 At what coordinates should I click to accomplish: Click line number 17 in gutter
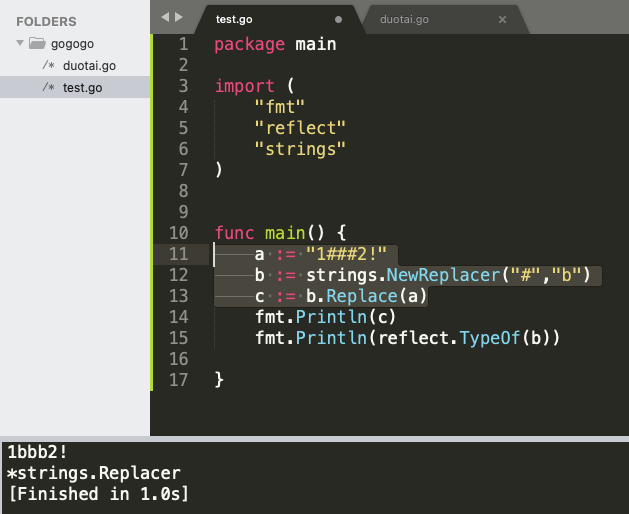(x=179, y=380)
